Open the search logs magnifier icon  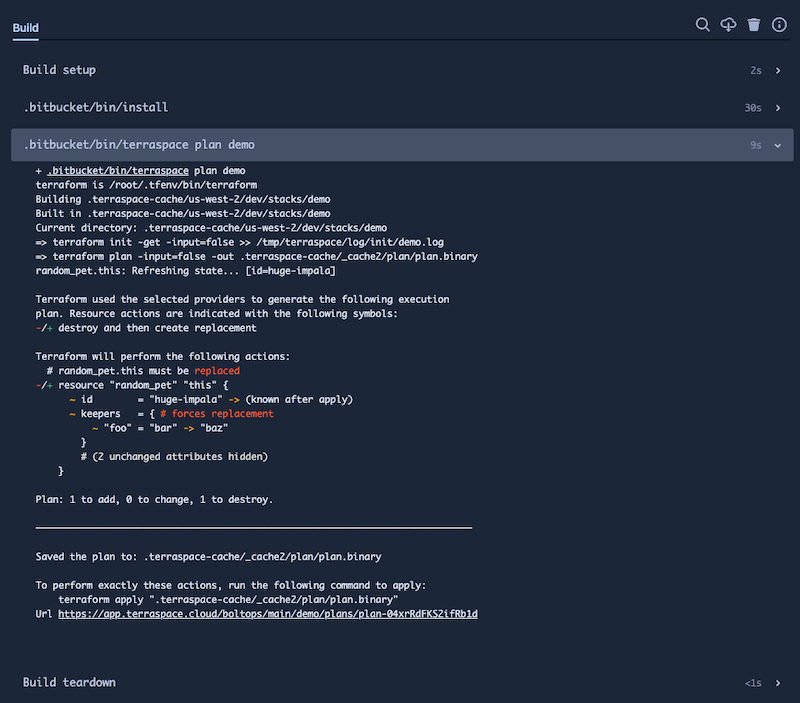pyautogui.click(x=703, y=24)
